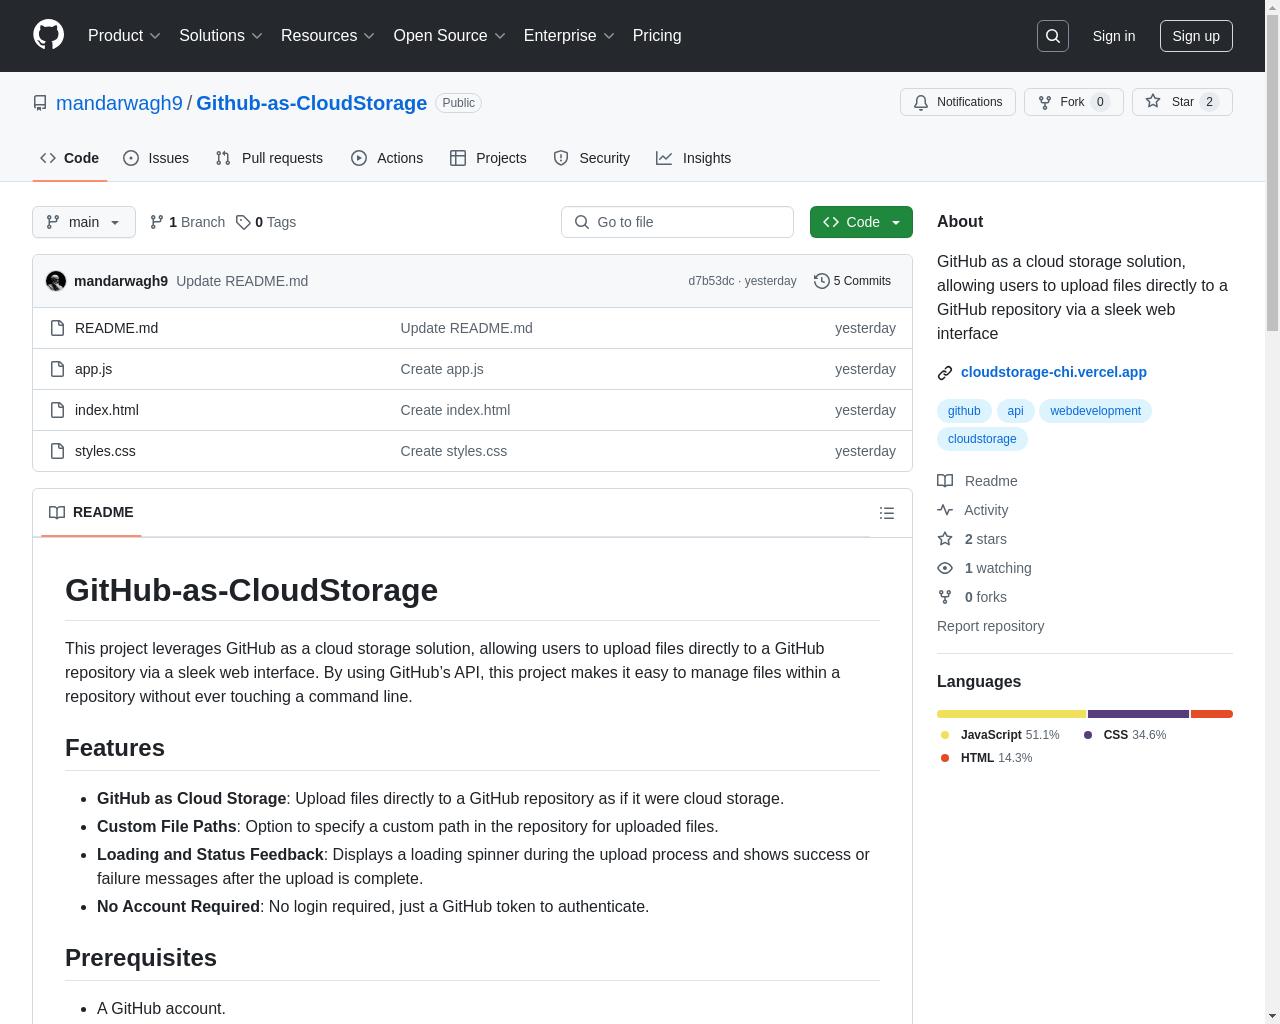Click the fork icon in Fork button
Image resolution: width=1280 pixels, height=1024 pixels.
[1045, 102]
